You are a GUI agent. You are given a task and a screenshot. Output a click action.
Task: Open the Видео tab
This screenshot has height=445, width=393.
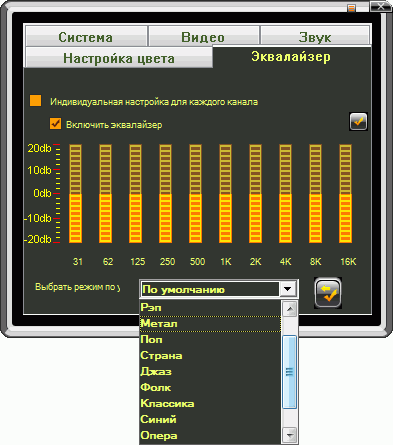pyautogui.click(x=204, y=36)
